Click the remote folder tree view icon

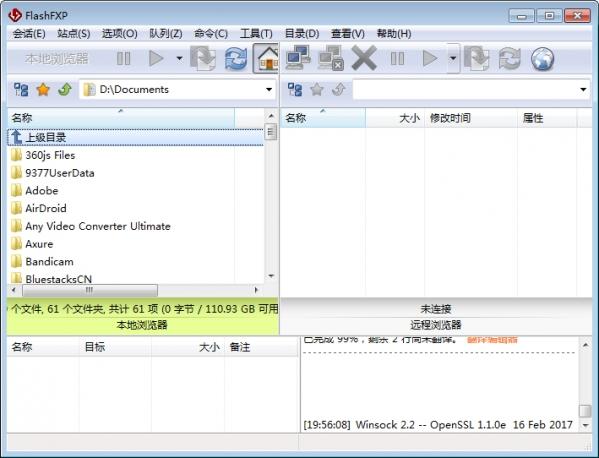295,90
